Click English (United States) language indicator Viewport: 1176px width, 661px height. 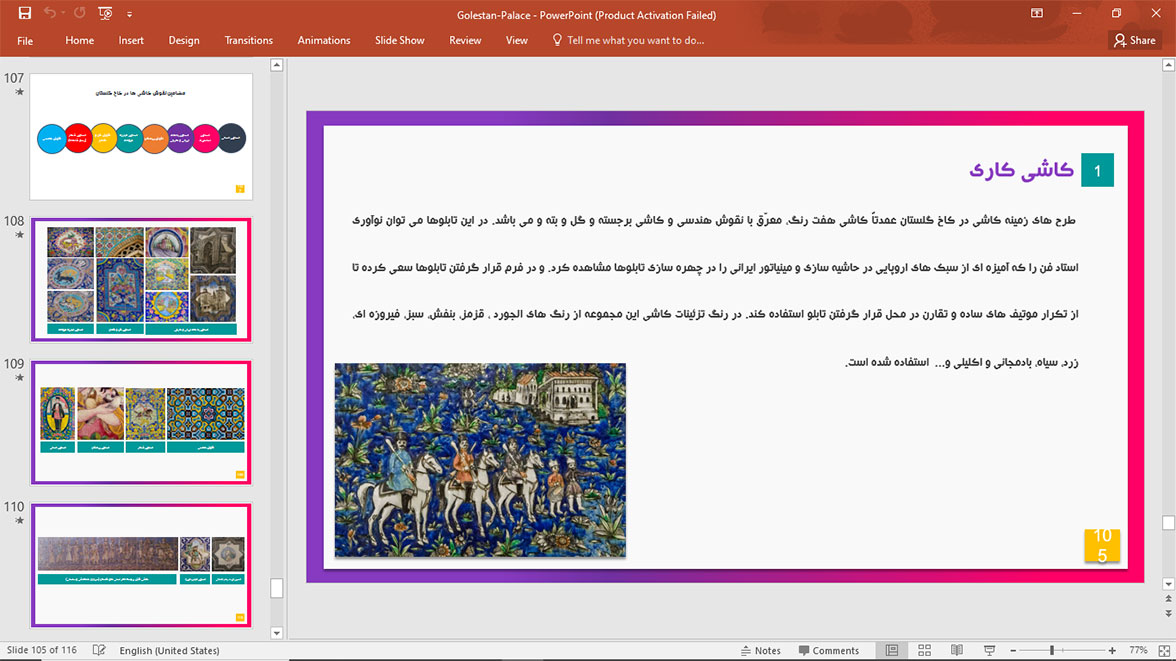click(170, 650)
